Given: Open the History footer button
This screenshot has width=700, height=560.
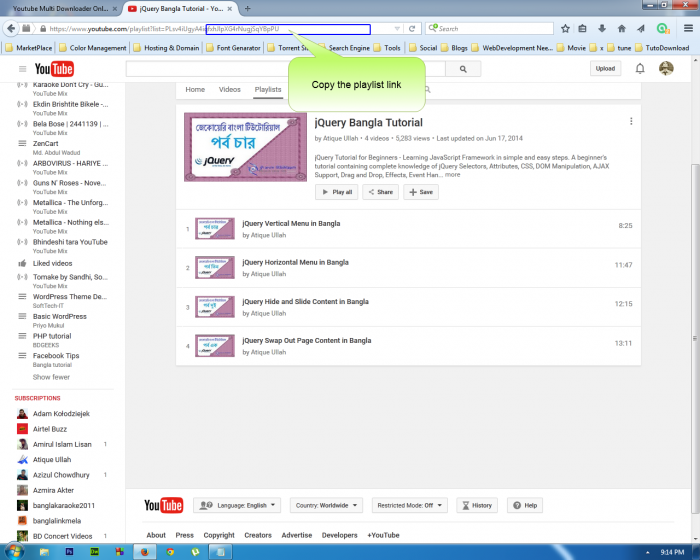Looking at the screenshot, I should (477, 506).
